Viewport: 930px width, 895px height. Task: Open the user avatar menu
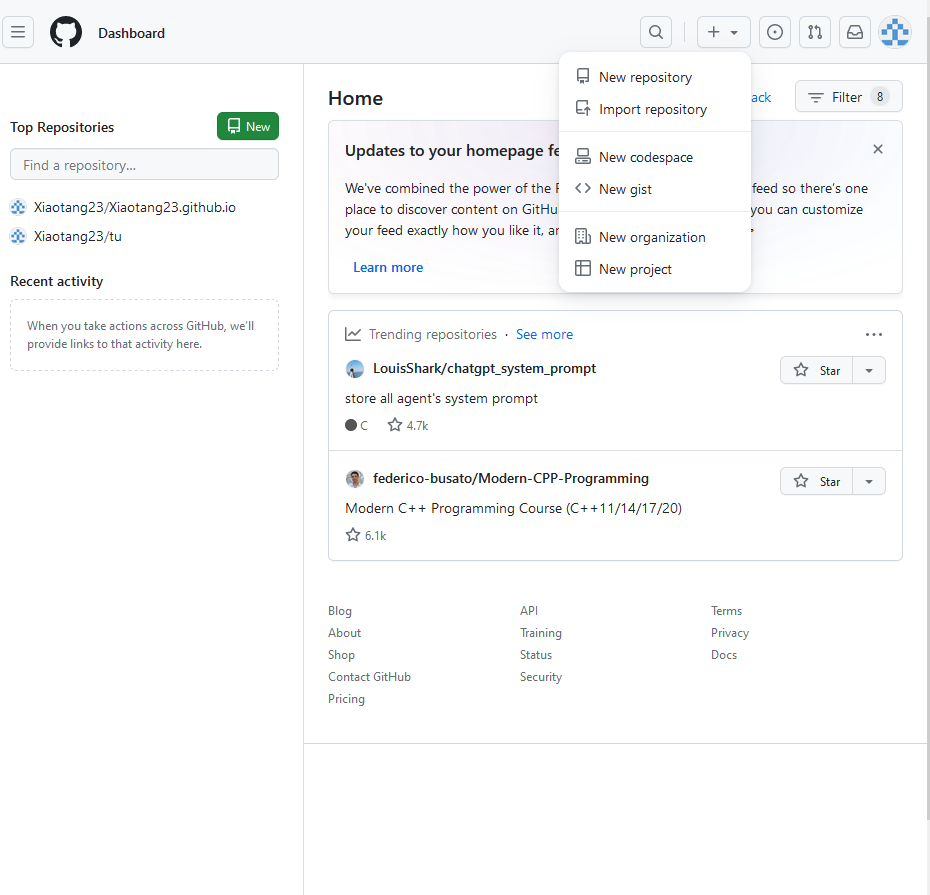pyautogui.click(x=895, y=32)
